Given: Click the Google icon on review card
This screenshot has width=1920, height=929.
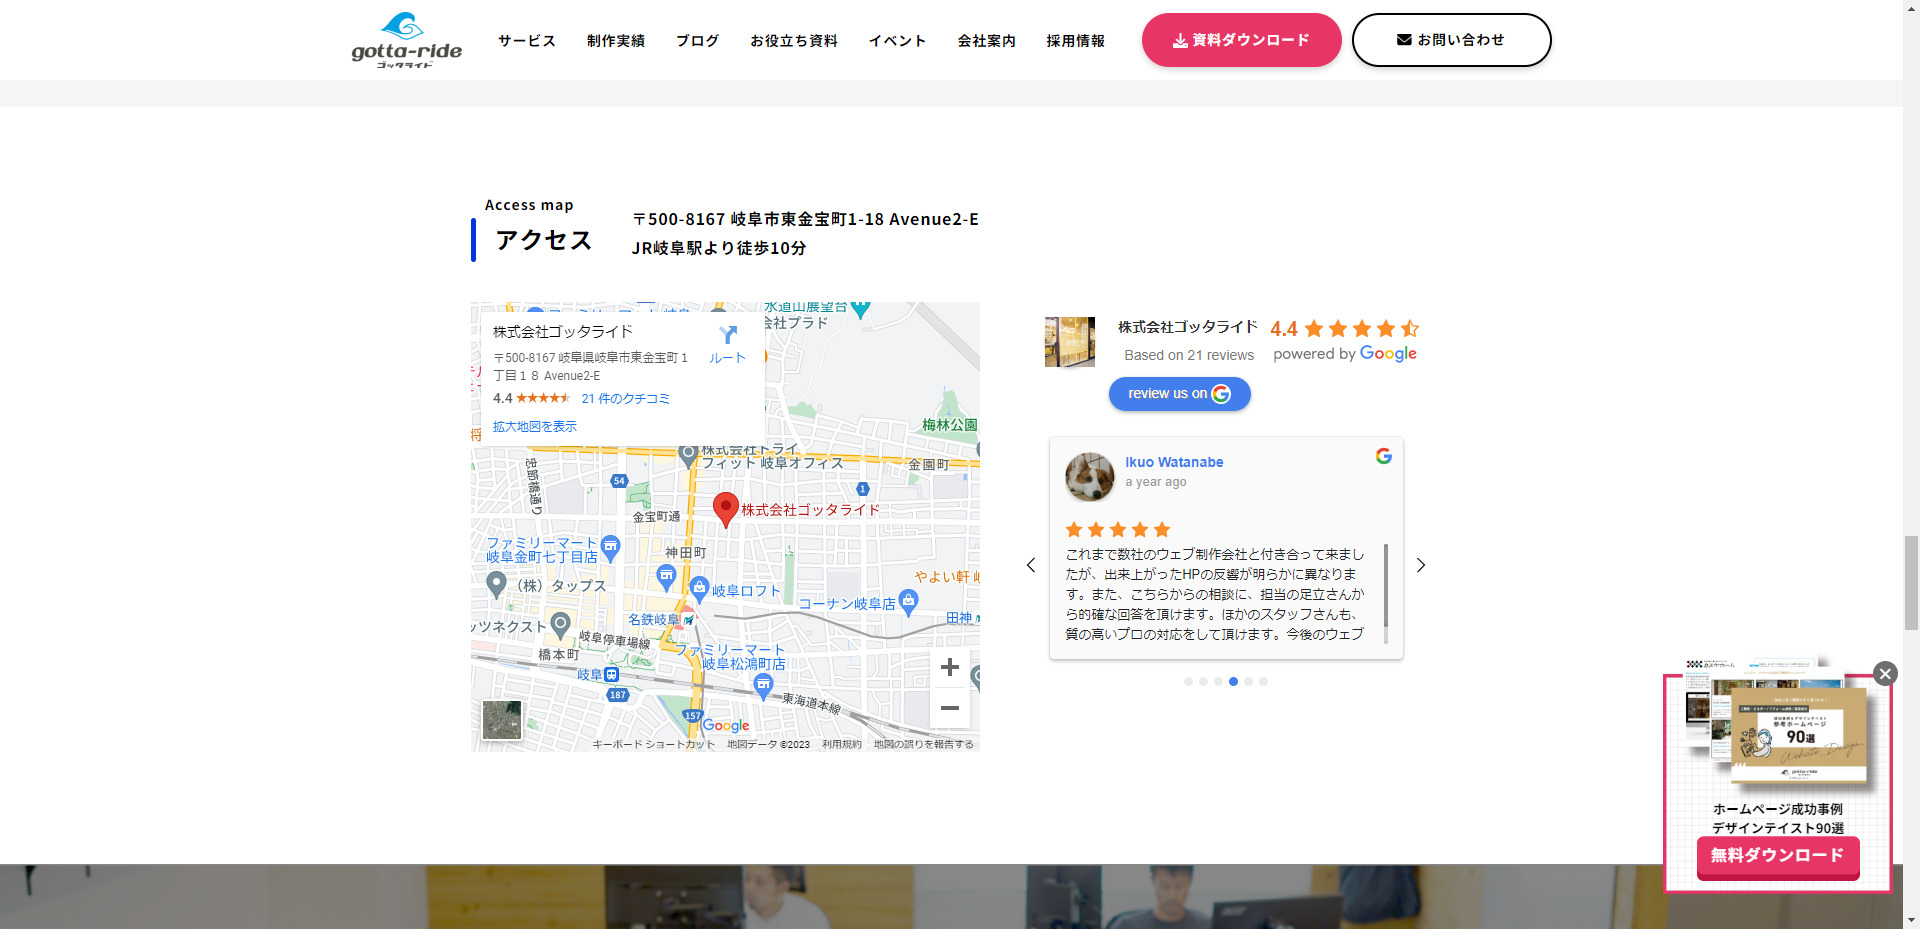Looking at the screenshot, I should tap(1383, 456).
